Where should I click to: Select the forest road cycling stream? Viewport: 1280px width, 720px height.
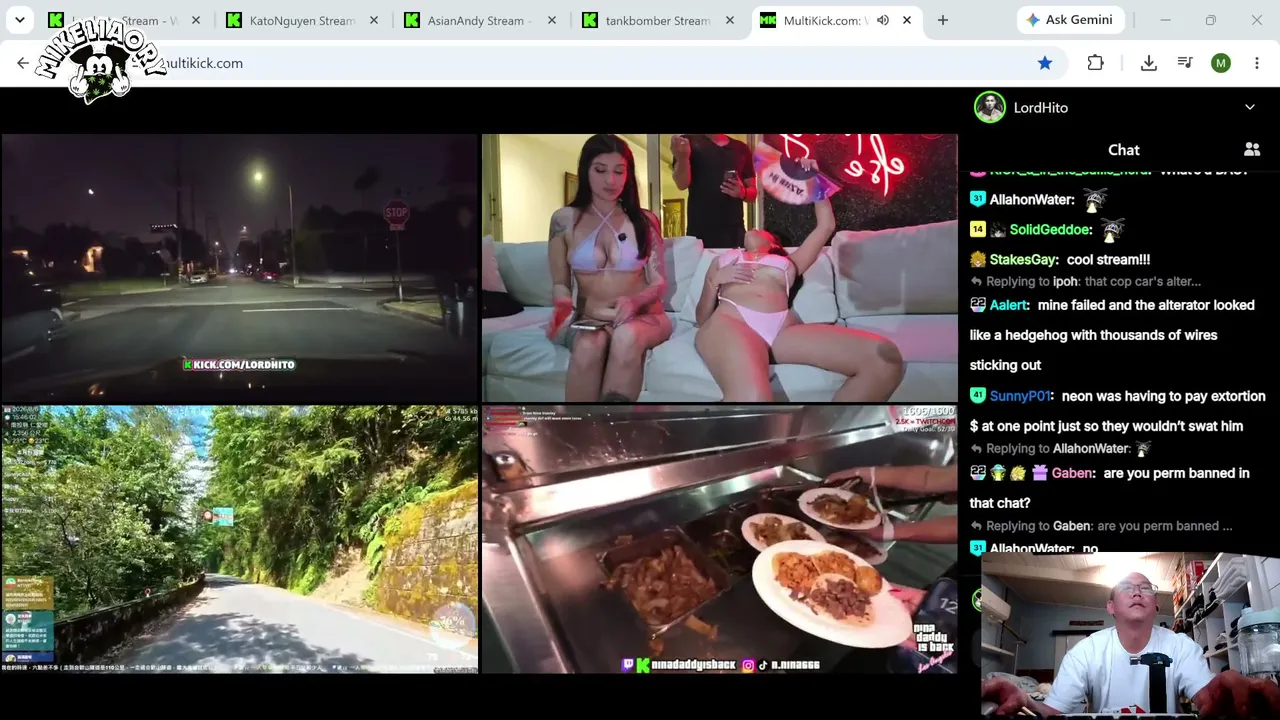pos(240,539)
